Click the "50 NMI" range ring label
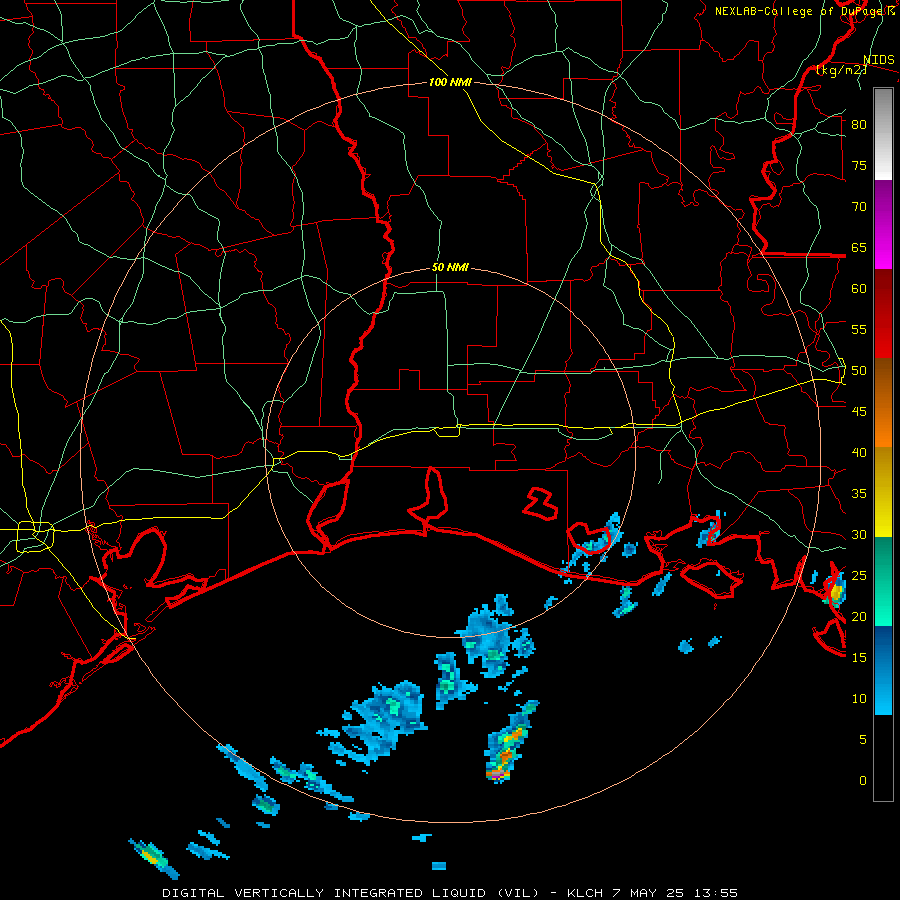This screenshot has height=900, width=900. (450, 267)
